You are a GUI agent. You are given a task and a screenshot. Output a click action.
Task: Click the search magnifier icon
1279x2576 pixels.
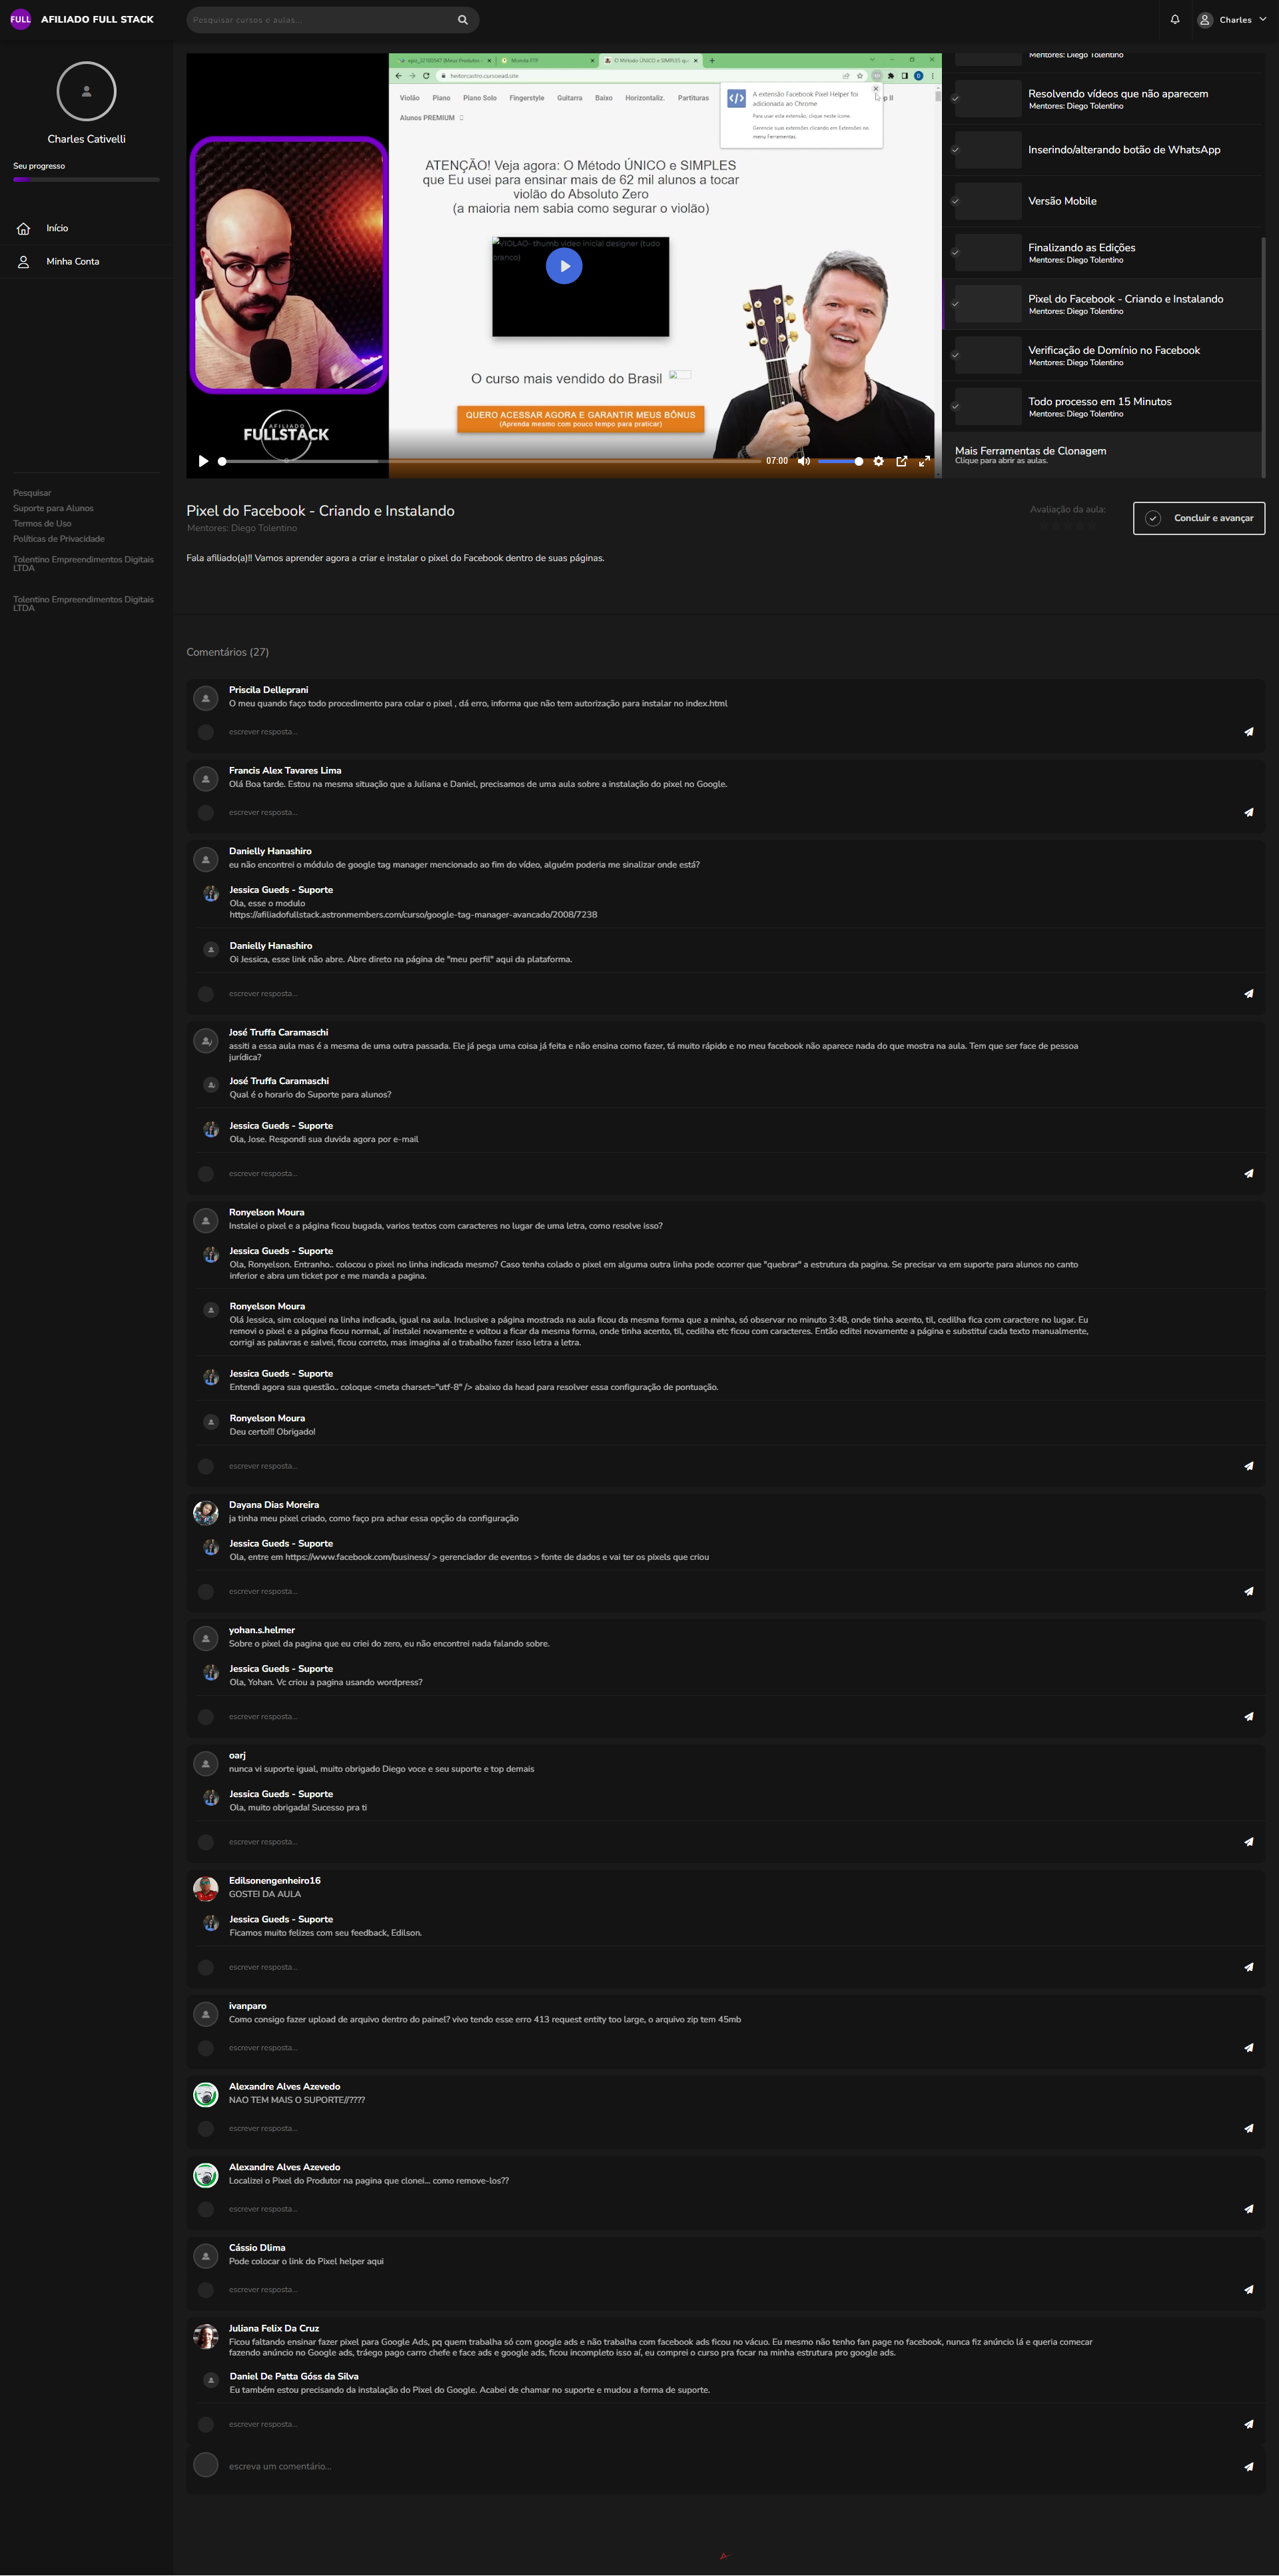[462, 19]
